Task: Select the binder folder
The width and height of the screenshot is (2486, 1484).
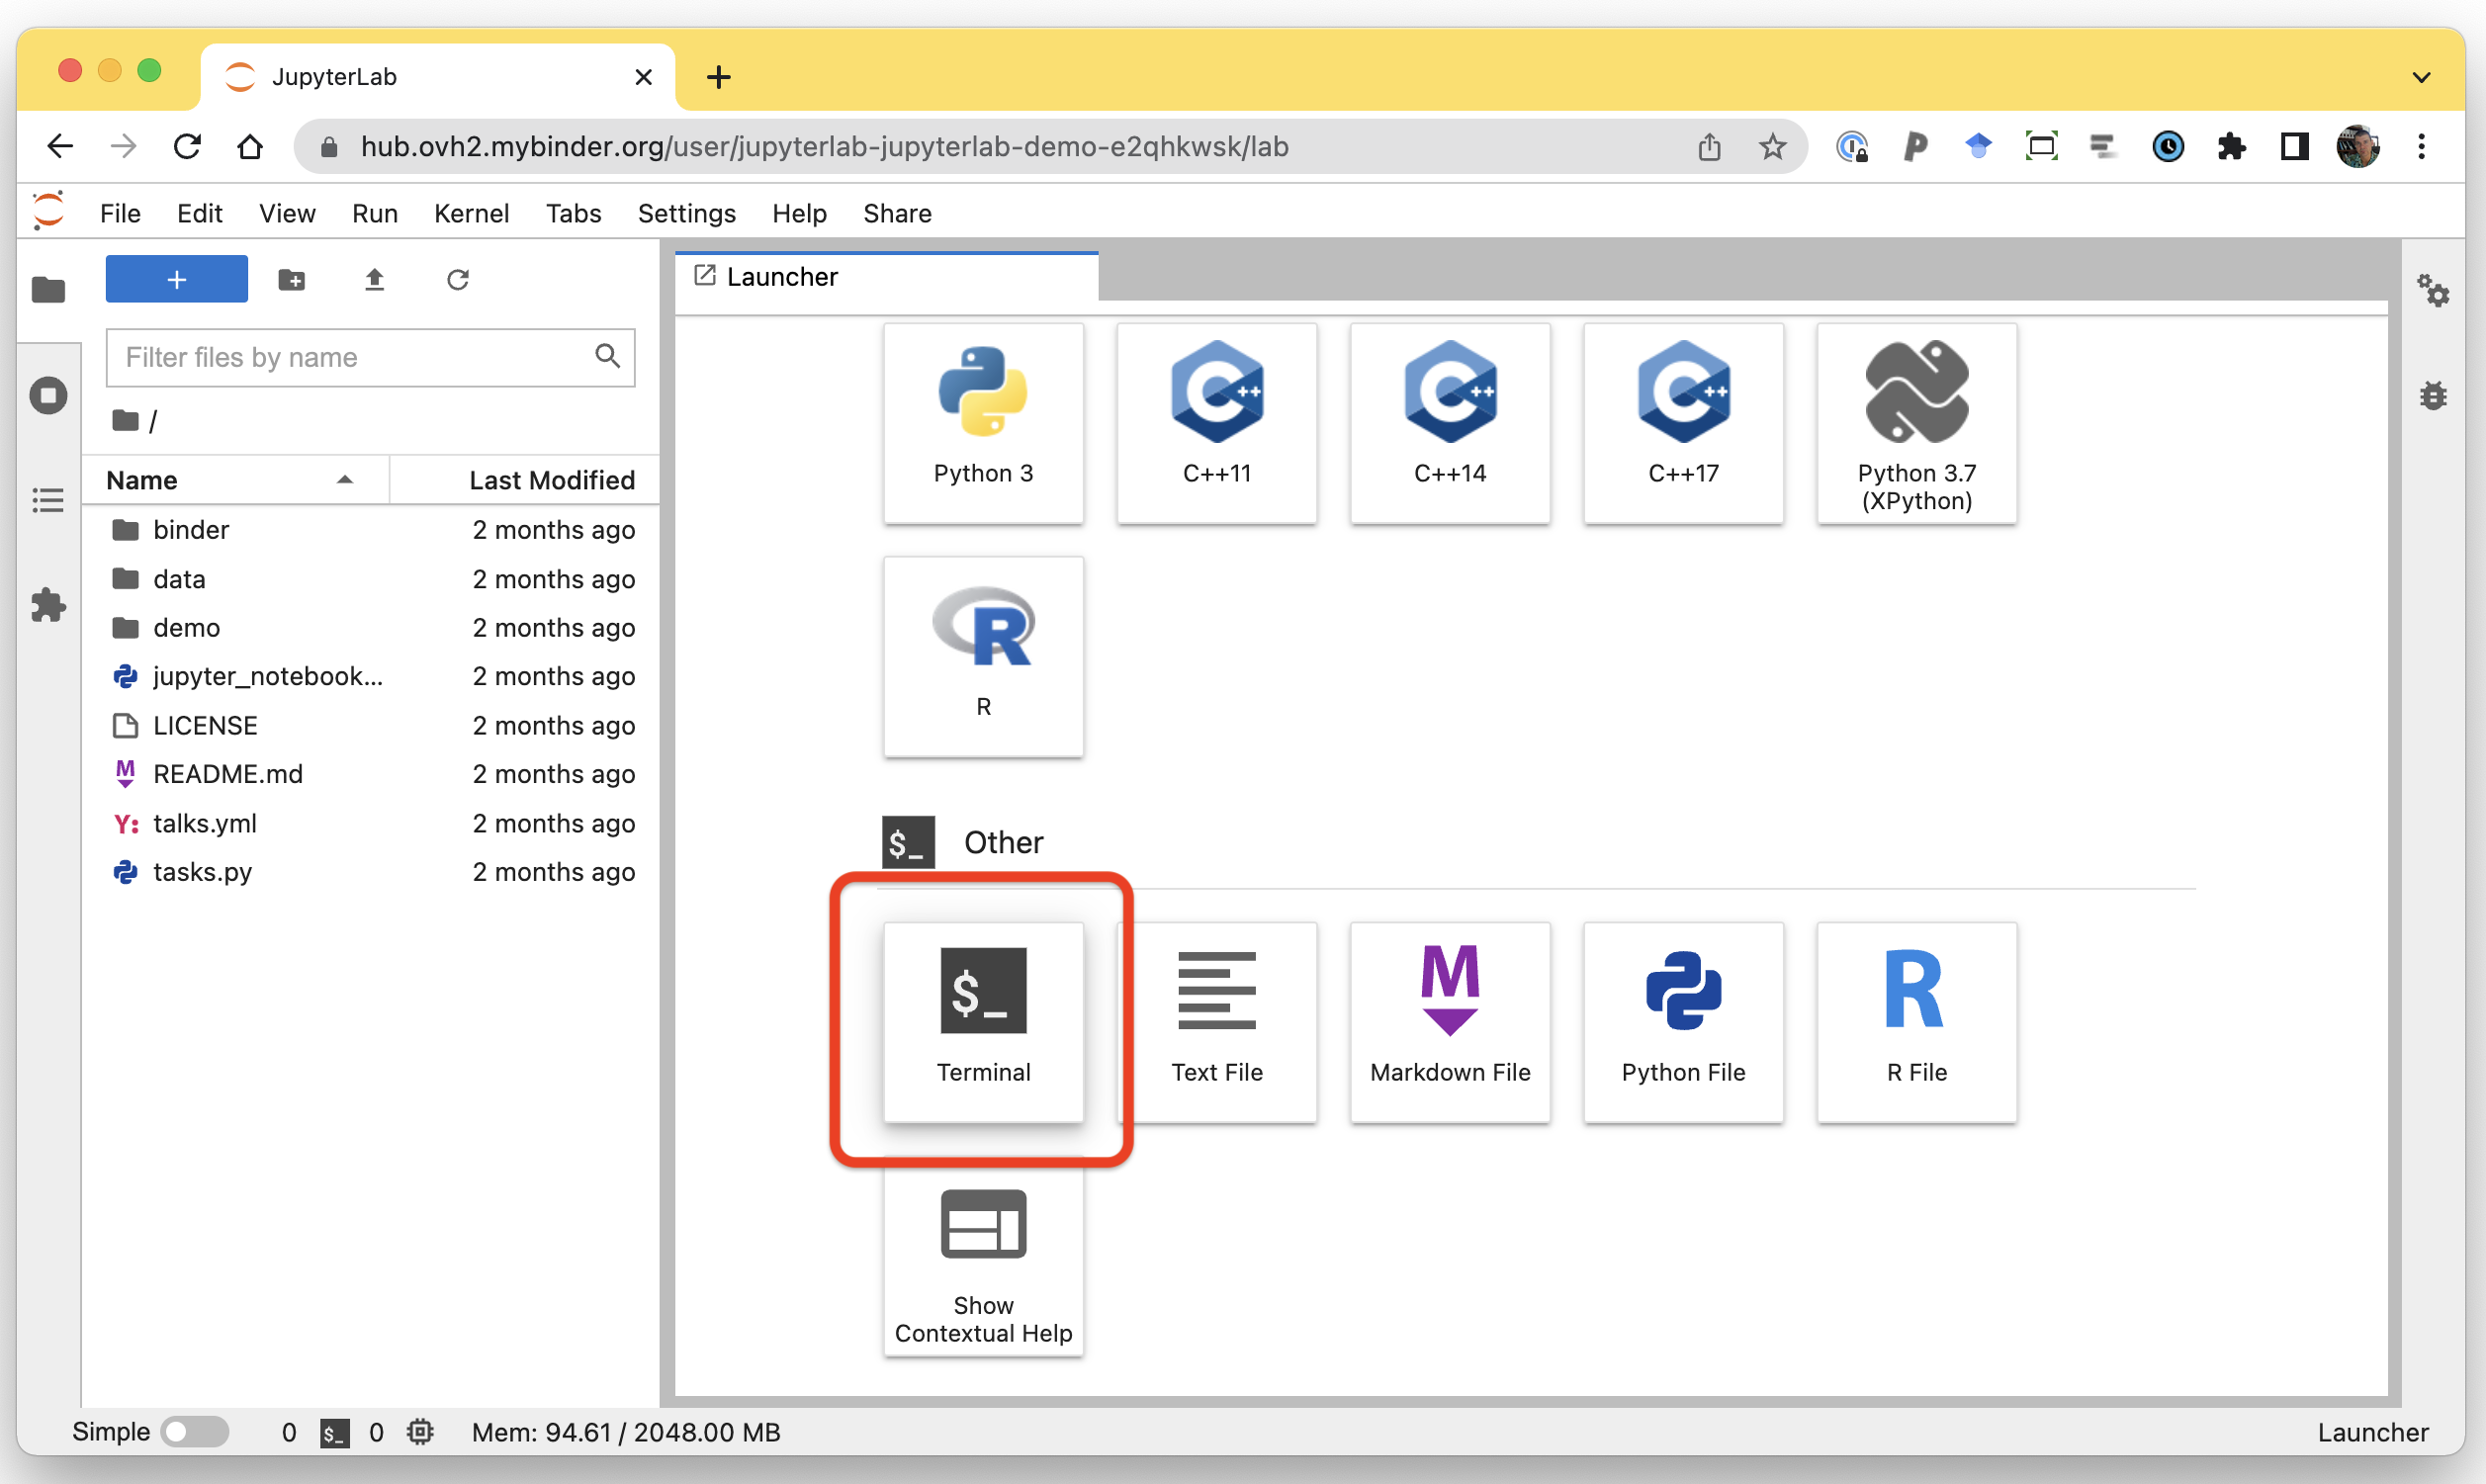Action: 371,530
